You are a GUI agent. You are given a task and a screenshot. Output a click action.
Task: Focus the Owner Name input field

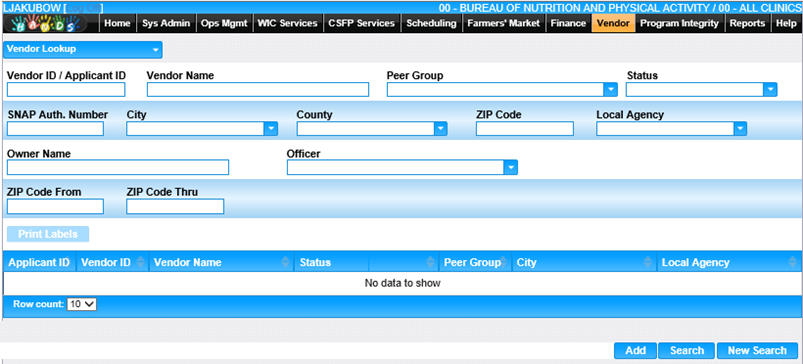click(118, 167)
